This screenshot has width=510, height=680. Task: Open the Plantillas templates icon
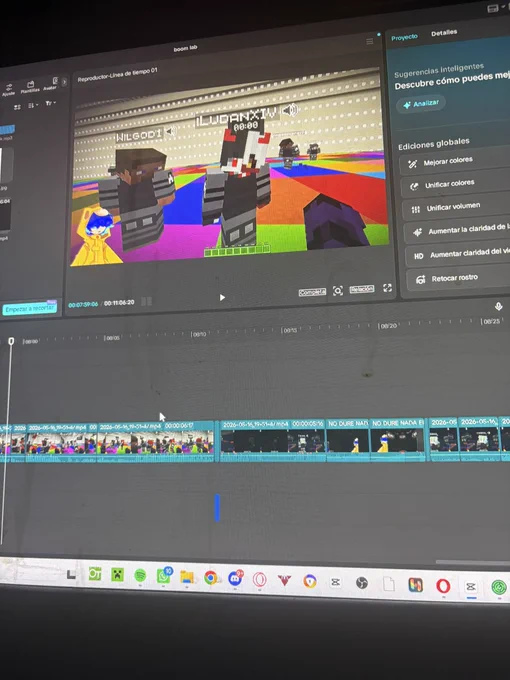pos(30,87)
